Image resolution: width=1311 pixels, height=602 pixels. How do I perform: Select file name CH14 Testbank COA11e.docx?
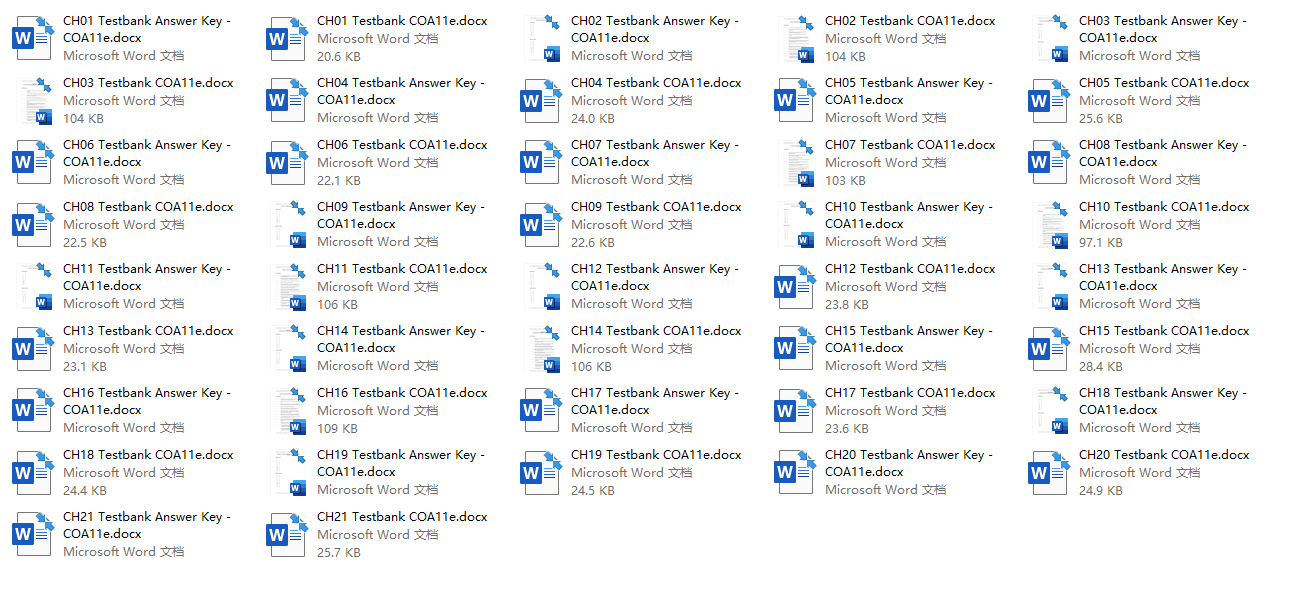point(656,331)
